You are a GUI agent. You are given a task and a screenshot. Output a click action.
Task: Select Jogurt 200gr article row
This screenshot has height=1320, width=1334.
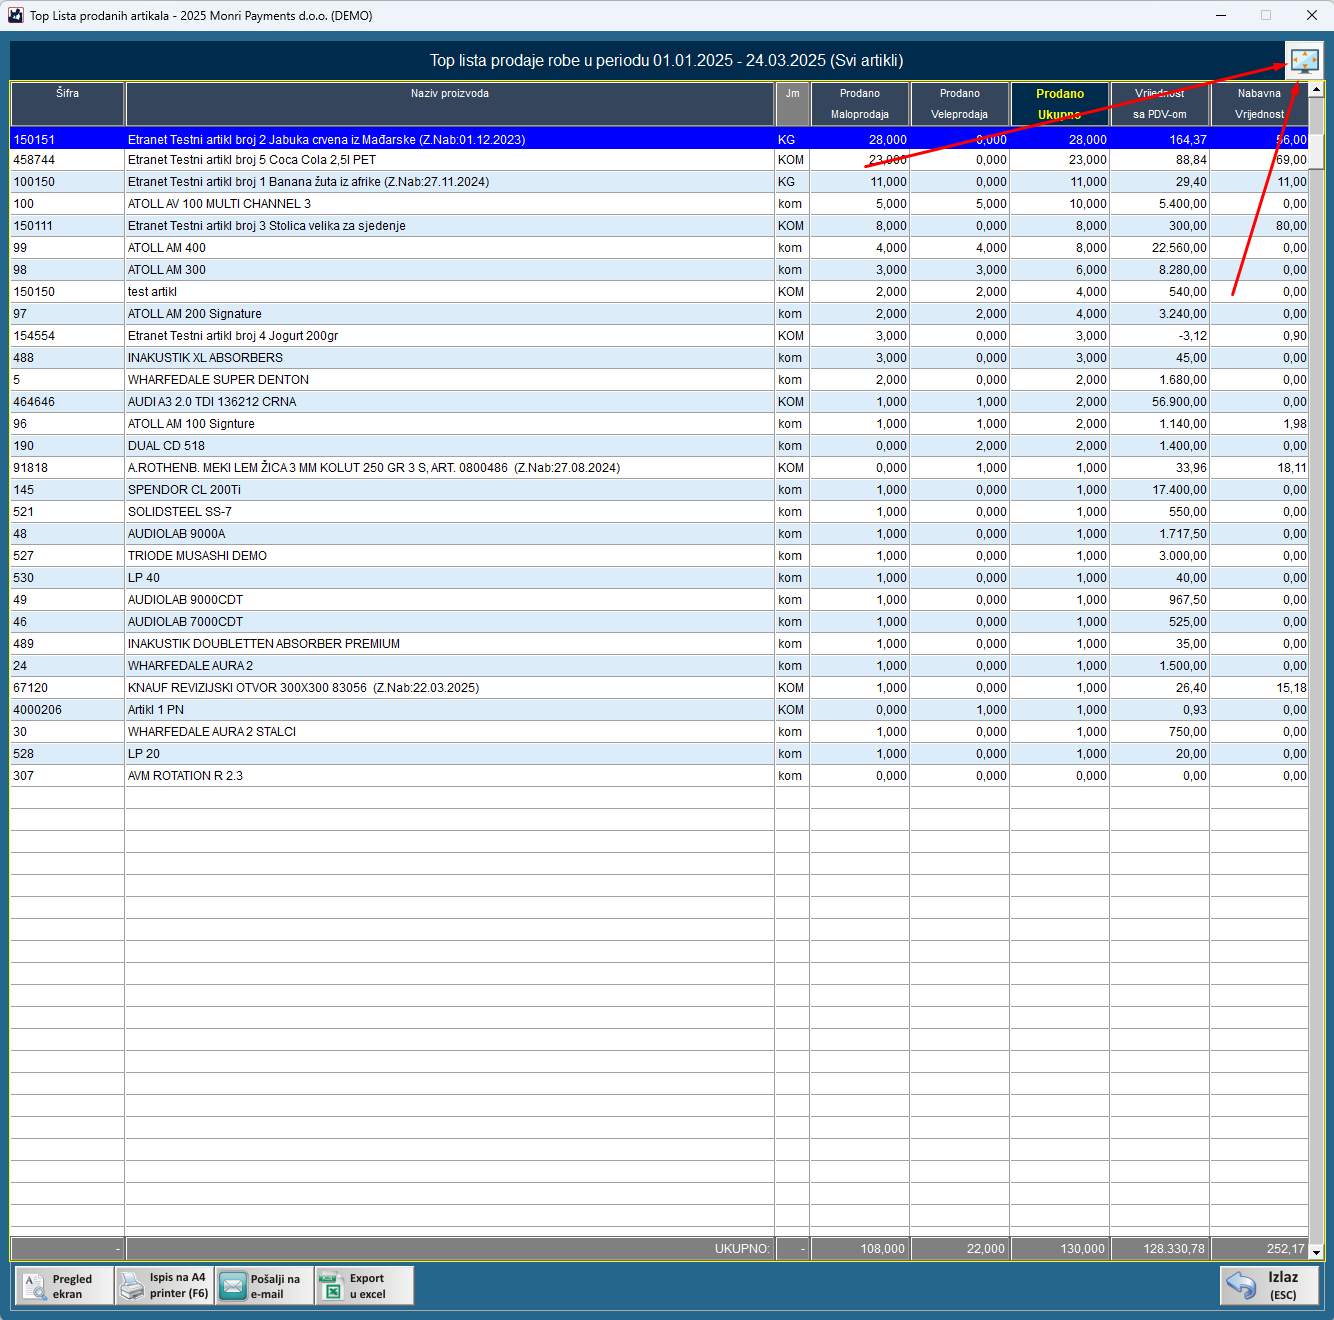659,336
